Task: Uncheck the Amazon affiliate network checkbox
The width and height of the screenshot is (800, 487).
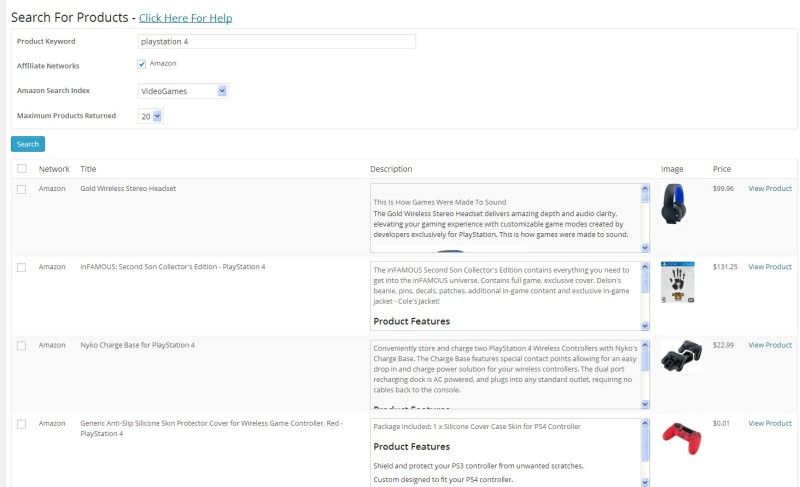Action: click(x=141, y=64)
